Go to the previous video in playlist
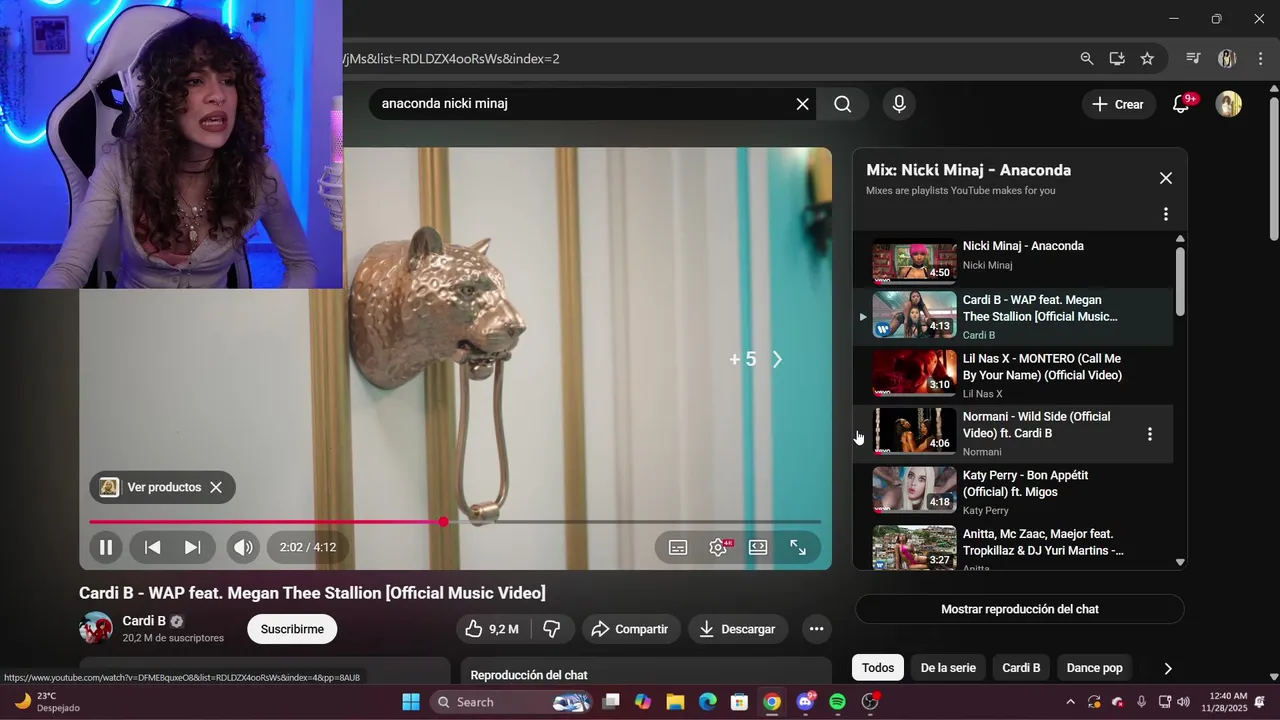The height and width of the screenshot is (720, 1280). (153, 547)
